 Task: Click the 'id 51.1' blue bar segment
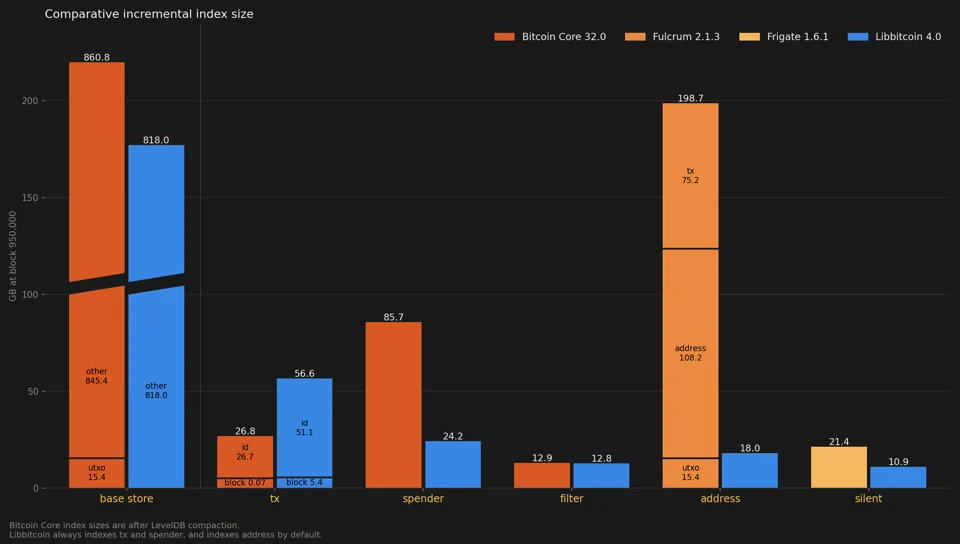point(304,427)
